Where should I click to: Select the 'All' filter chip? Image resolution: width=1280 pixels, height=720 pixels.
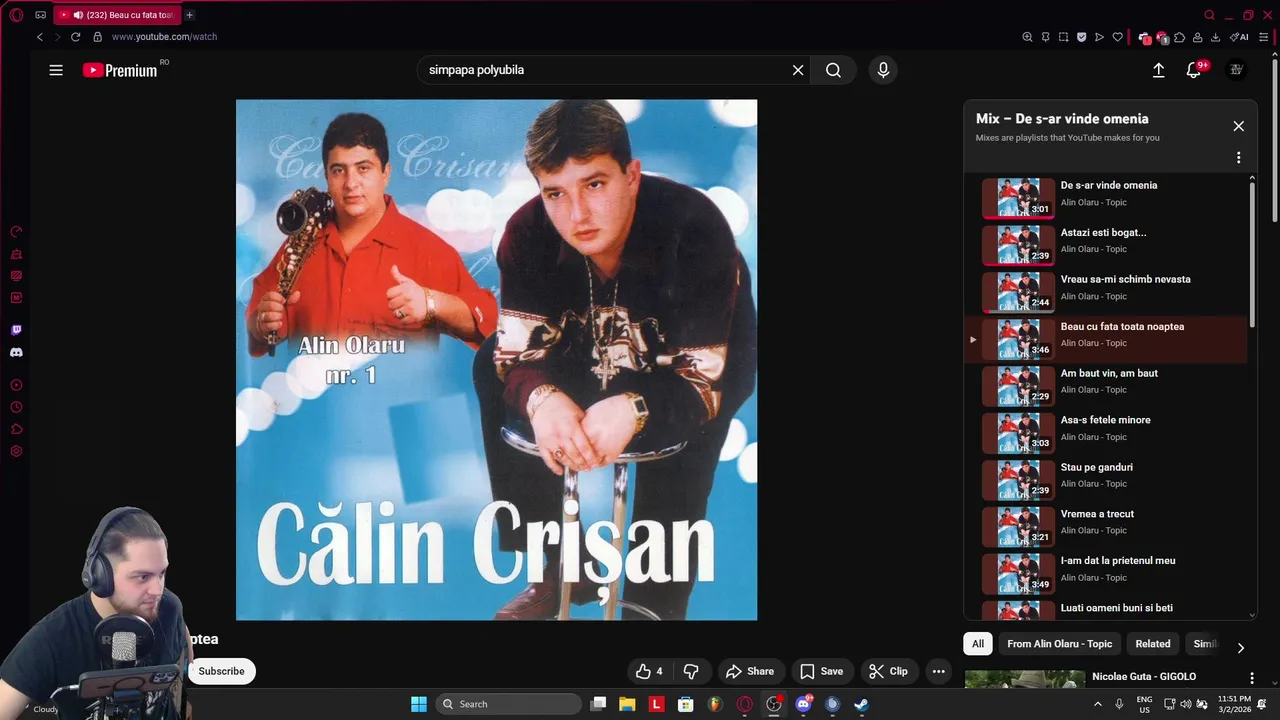(978, 644)
